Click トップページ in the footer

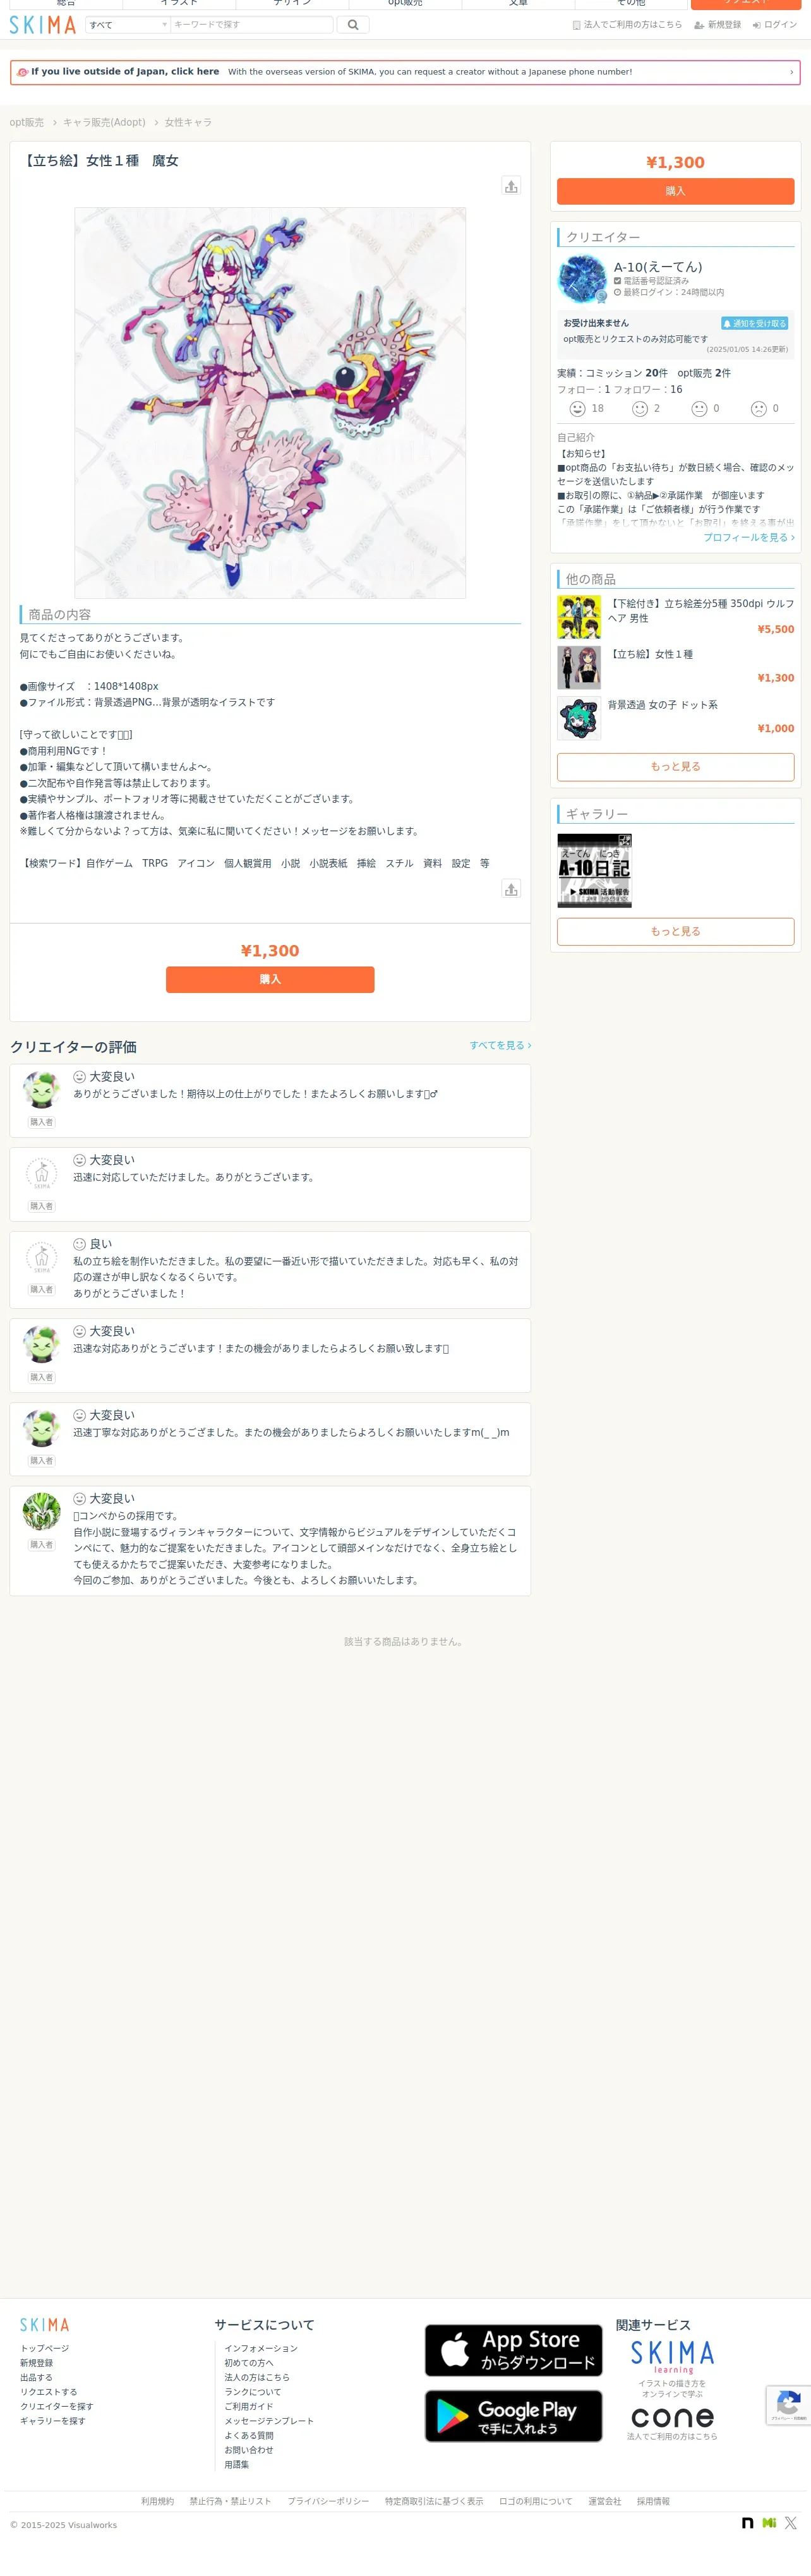point(45,2348)
